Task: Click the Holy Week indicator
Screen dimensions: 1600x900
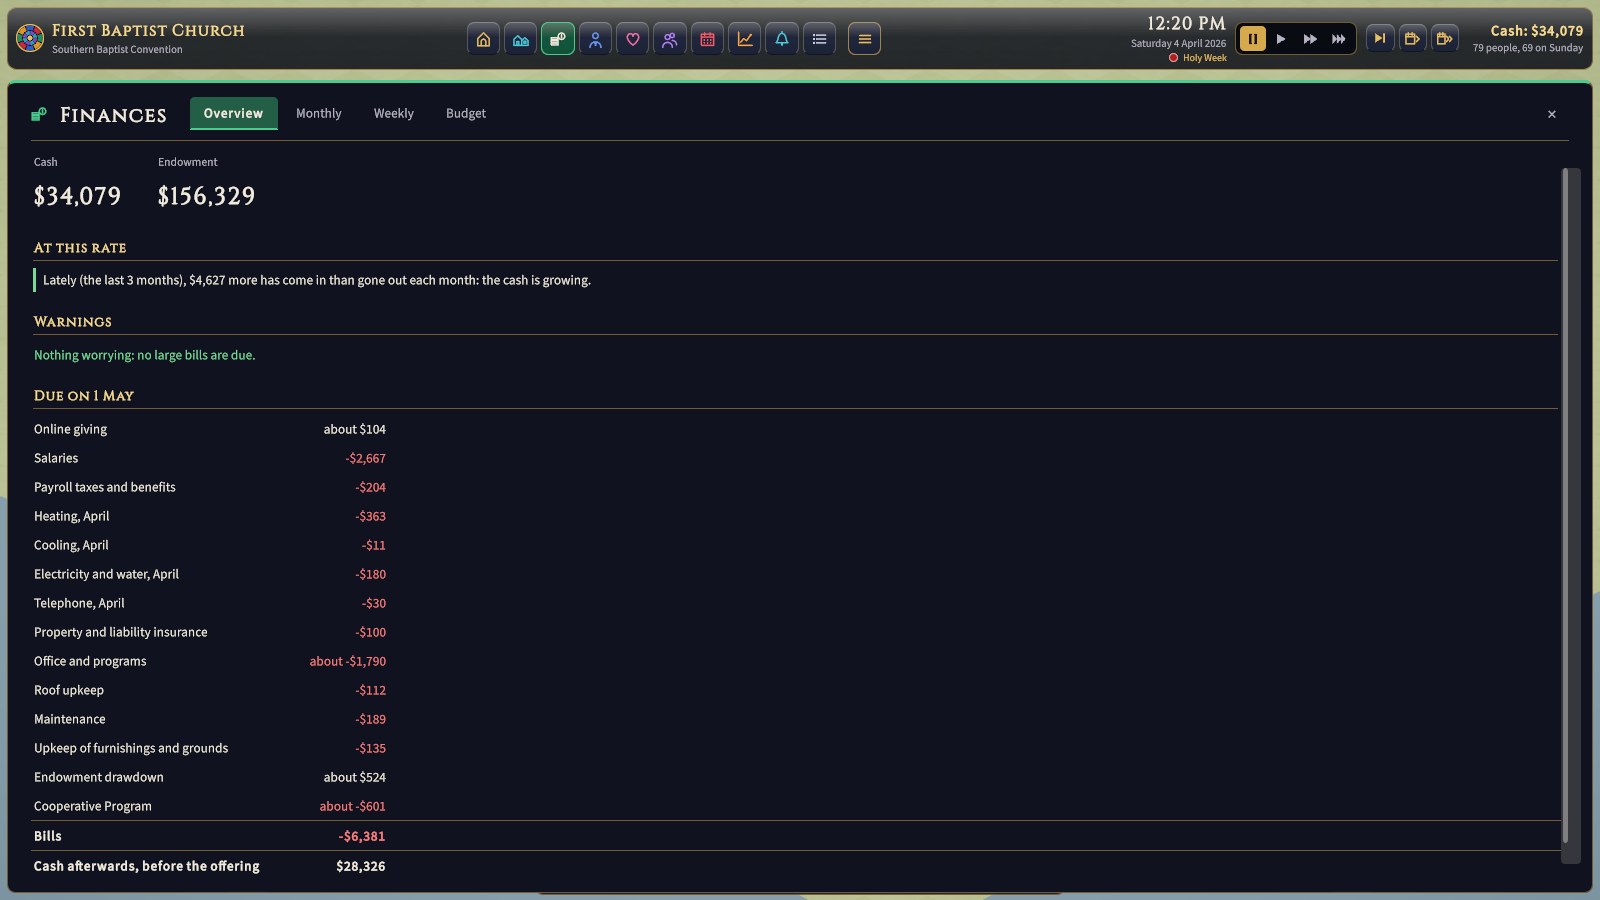Action: pos(1197,58)
